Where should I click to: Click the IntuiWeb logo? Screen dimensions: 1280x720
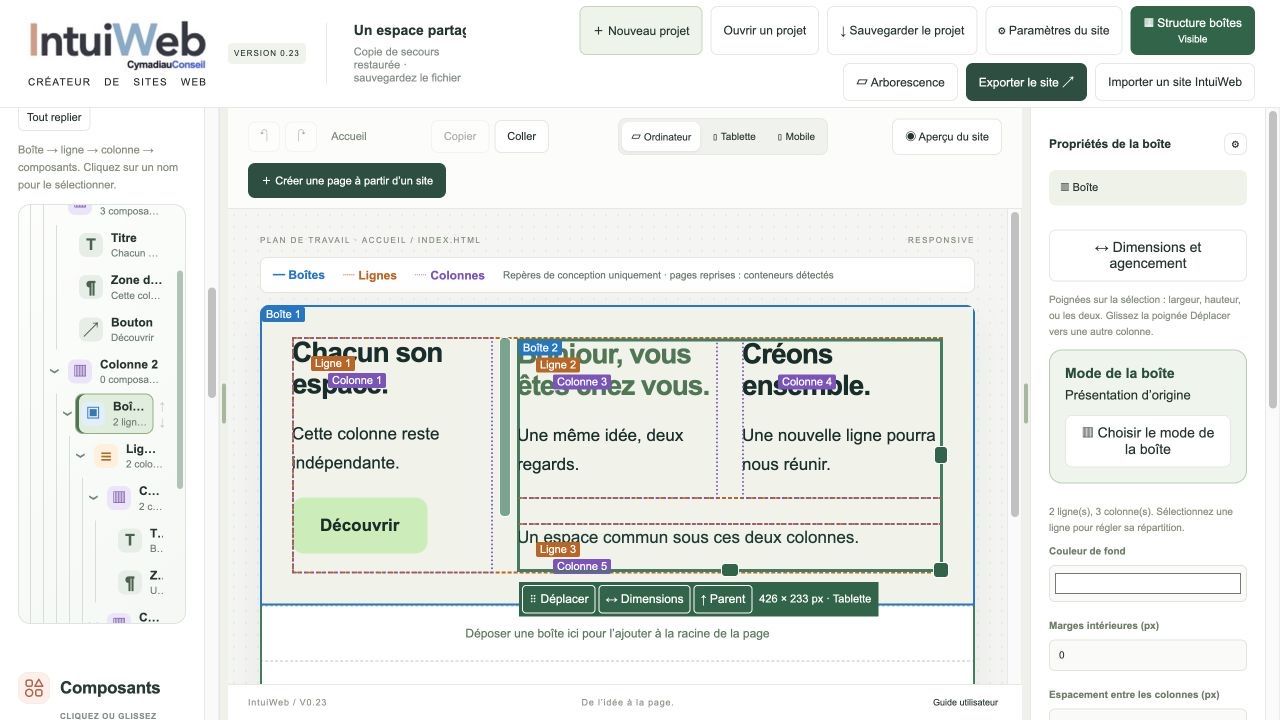(x=117, y=44)
